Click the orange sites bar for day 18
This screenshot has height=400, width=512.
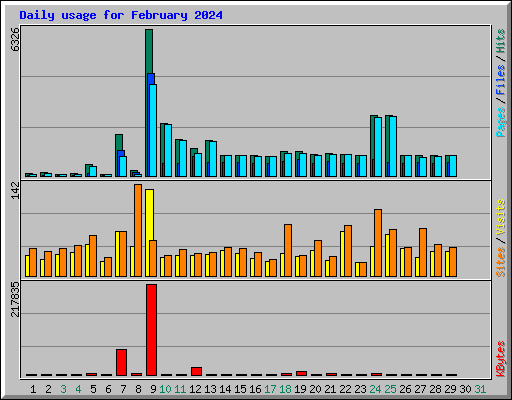[288, 250]
